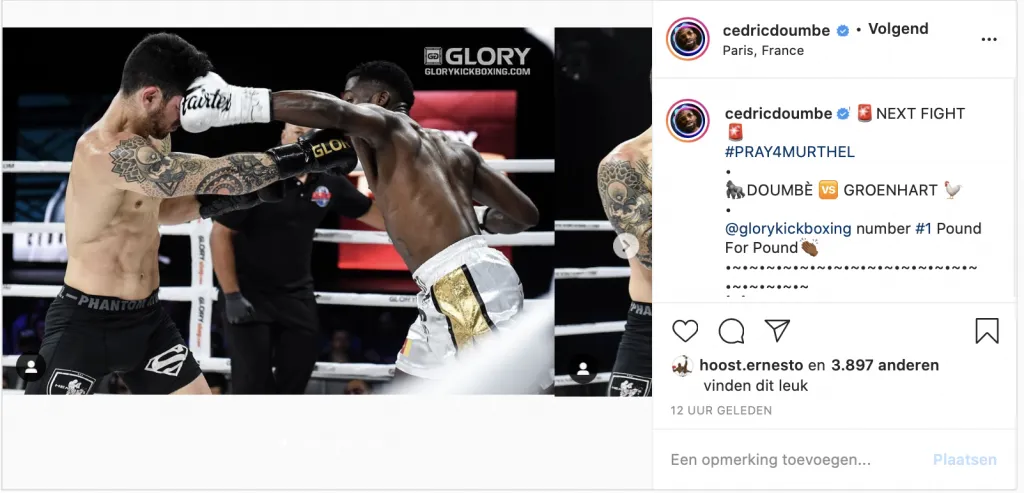Image resolution: width=1024 pixels, height=493 pixels.
Task: Open Paris, France location page
Action: click(x=763, y=50)
